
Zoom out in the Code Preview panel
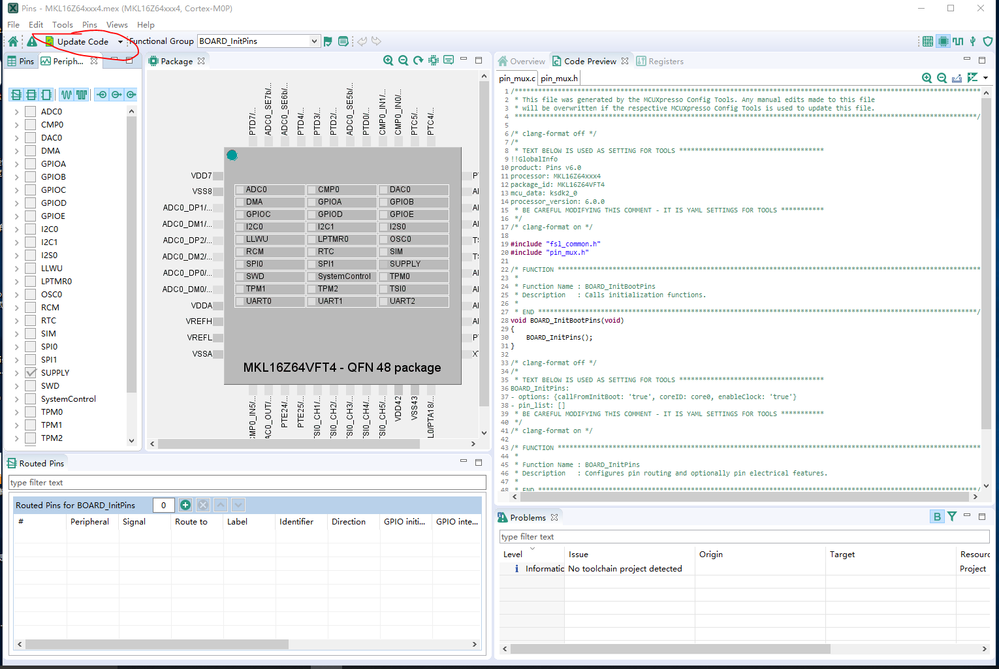click(x=942, y=78)
